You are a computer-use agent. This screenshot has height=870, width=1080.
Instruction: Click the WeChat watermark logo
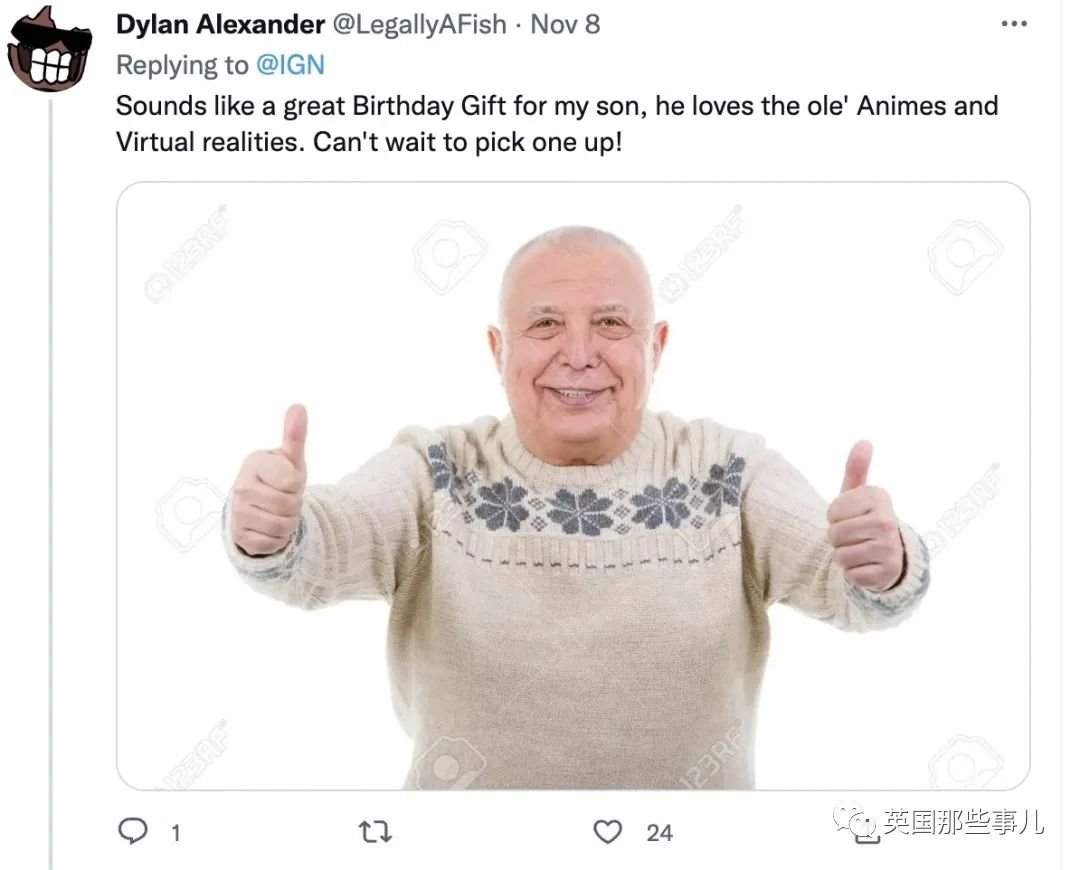tap(854, 820)
